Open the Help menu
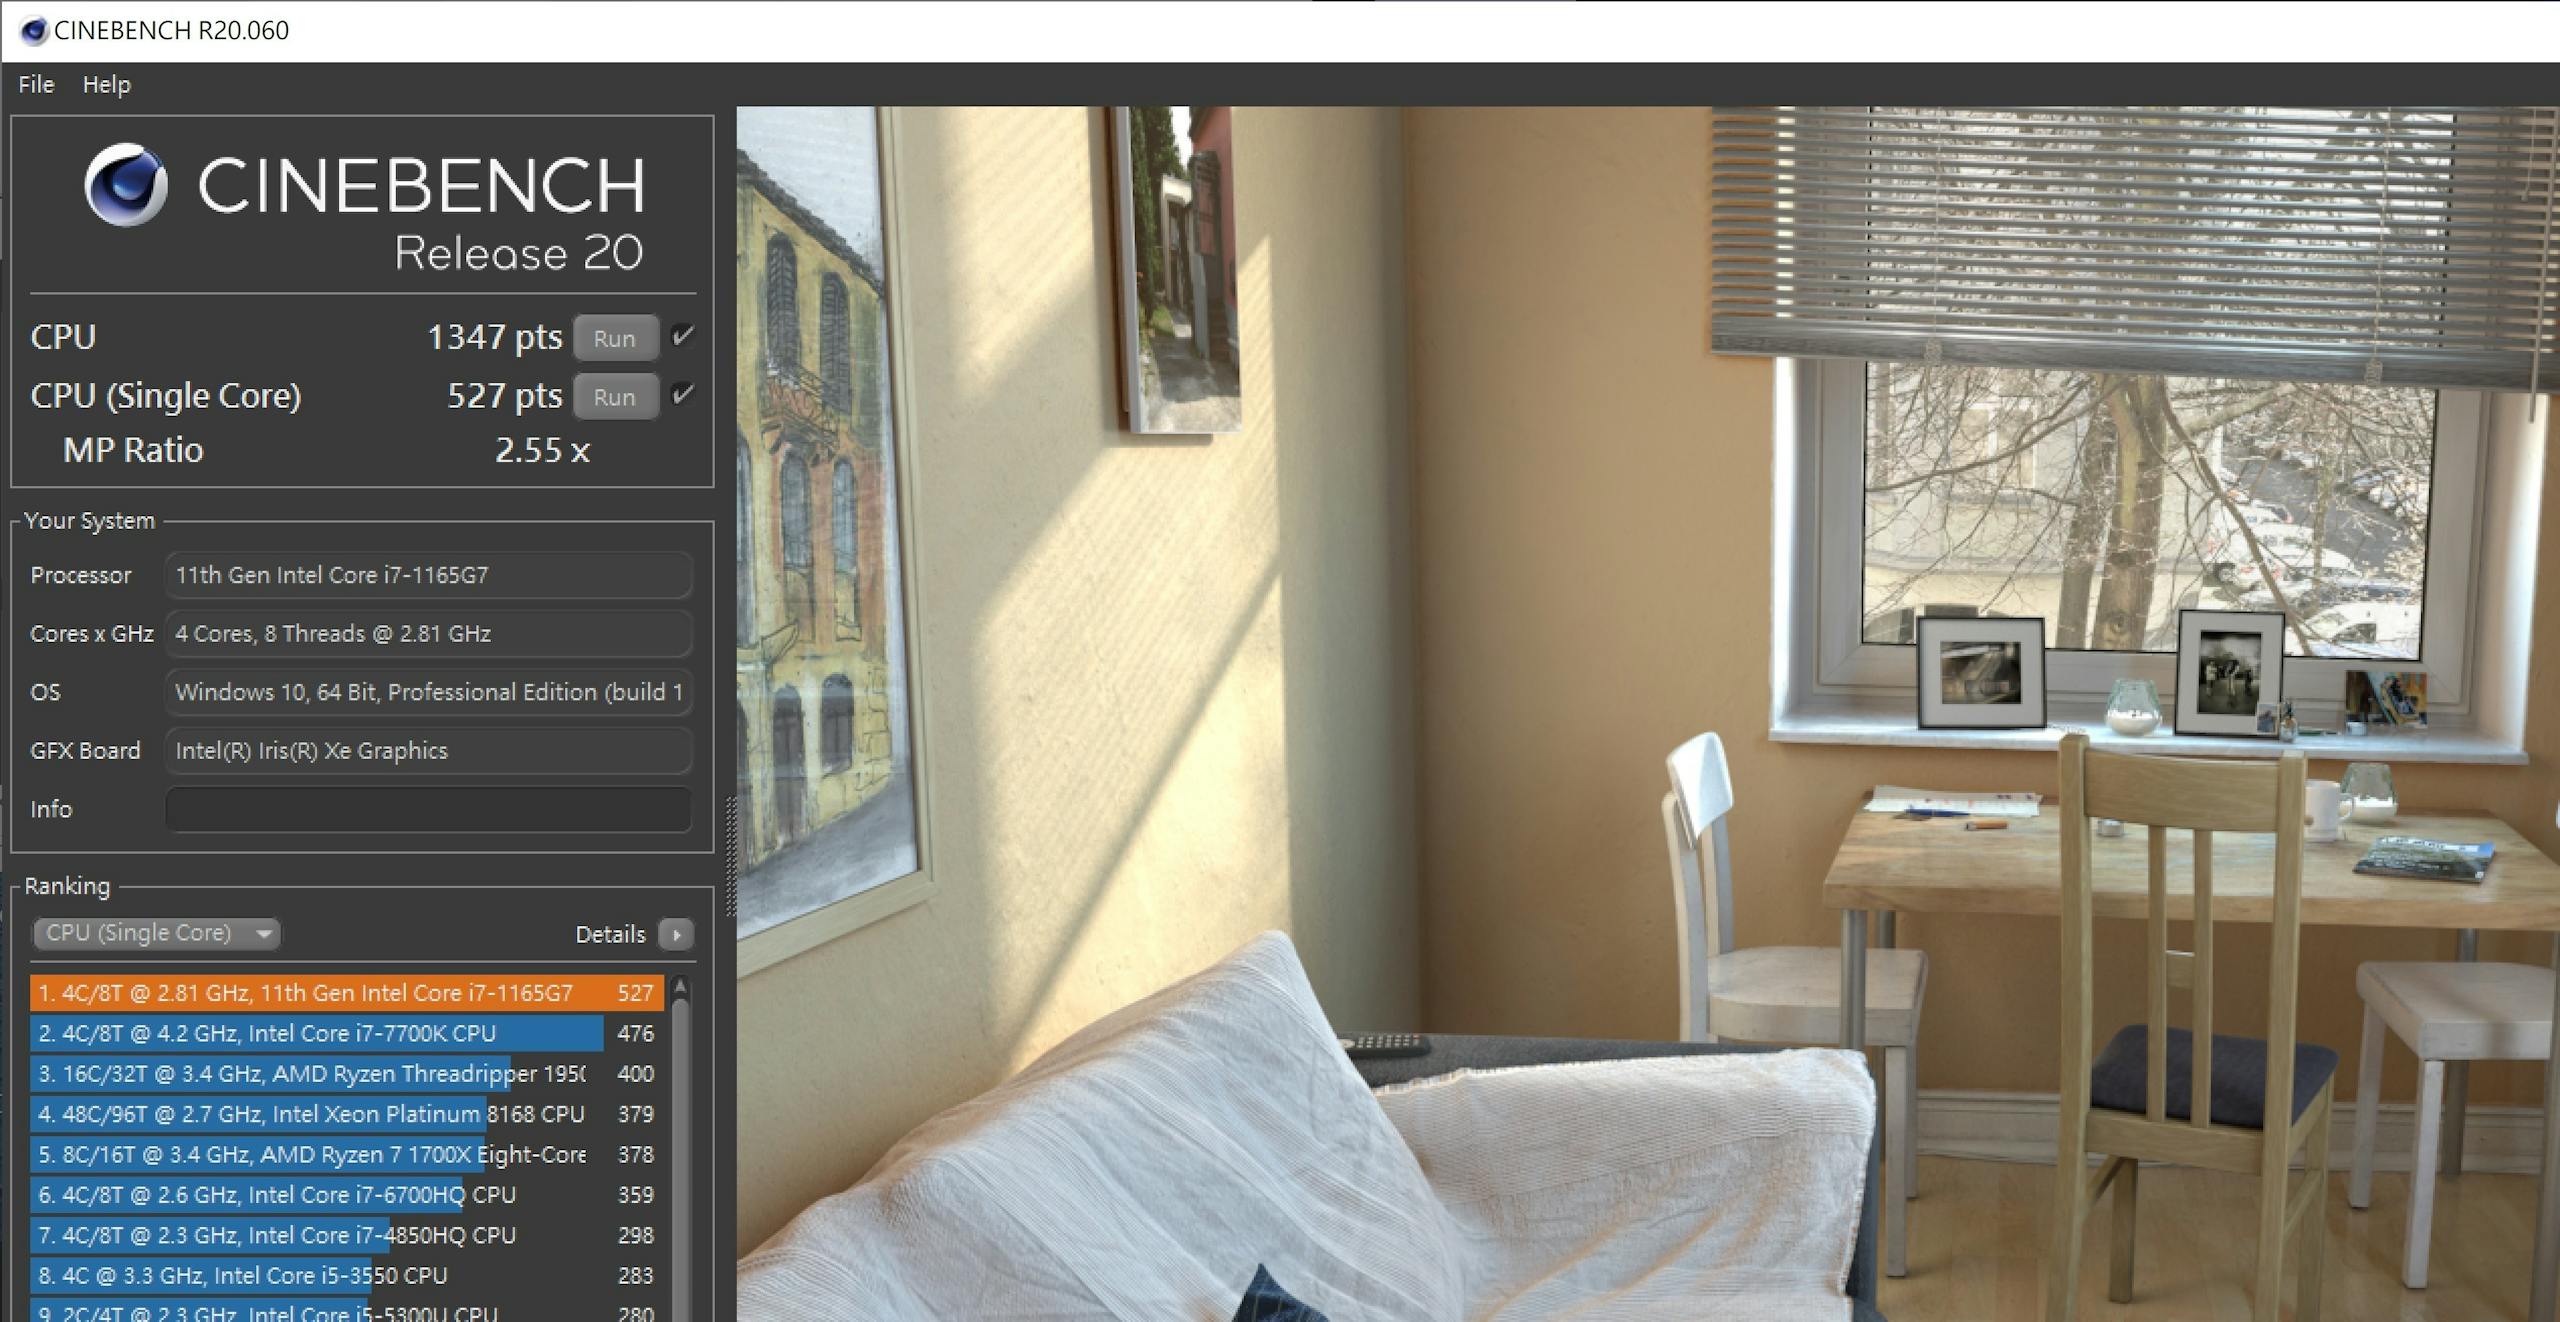Image resolution: width=2560 pixels, height=1322 pixels. coord(106,85)
